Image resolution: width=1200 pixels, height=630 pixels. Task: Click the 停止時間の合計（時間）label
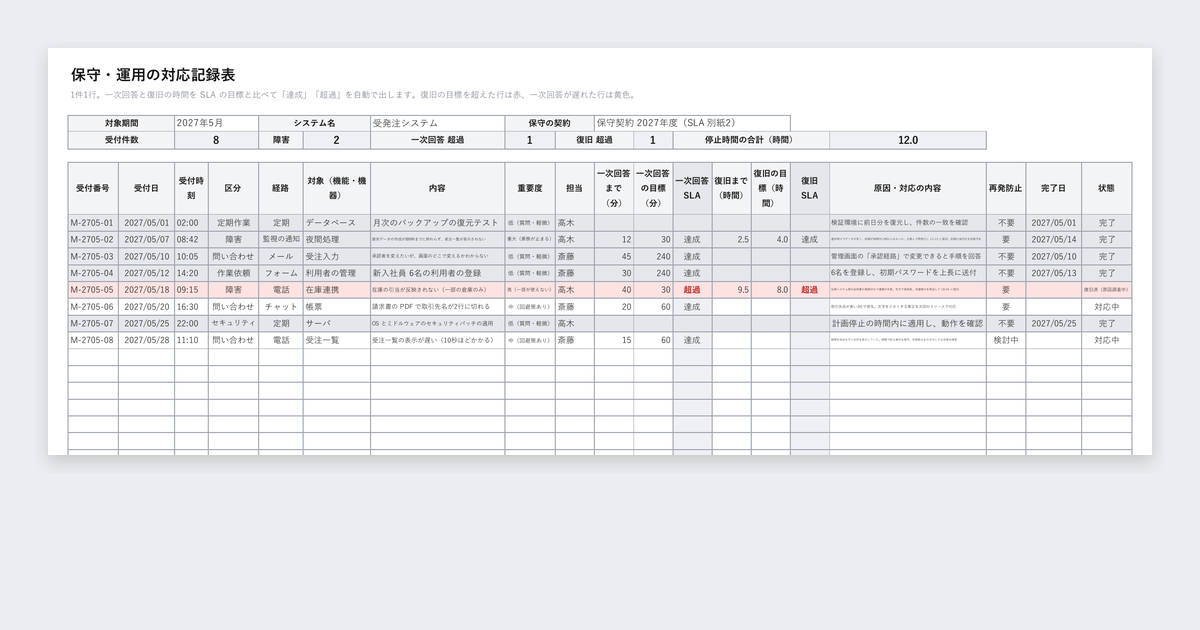[751, 140]
